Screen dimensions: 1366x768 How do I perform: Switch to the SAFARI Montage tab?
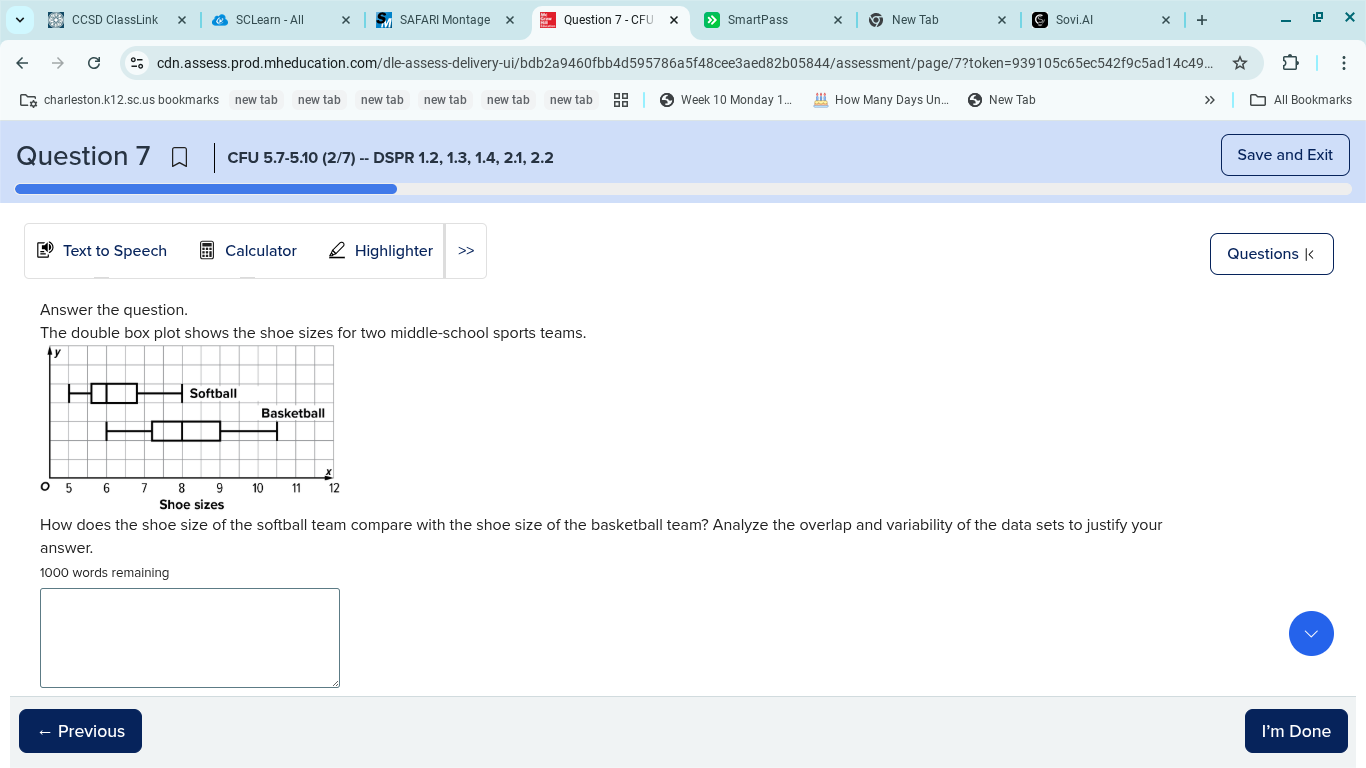pyautogui.click(x=444, y=20)
